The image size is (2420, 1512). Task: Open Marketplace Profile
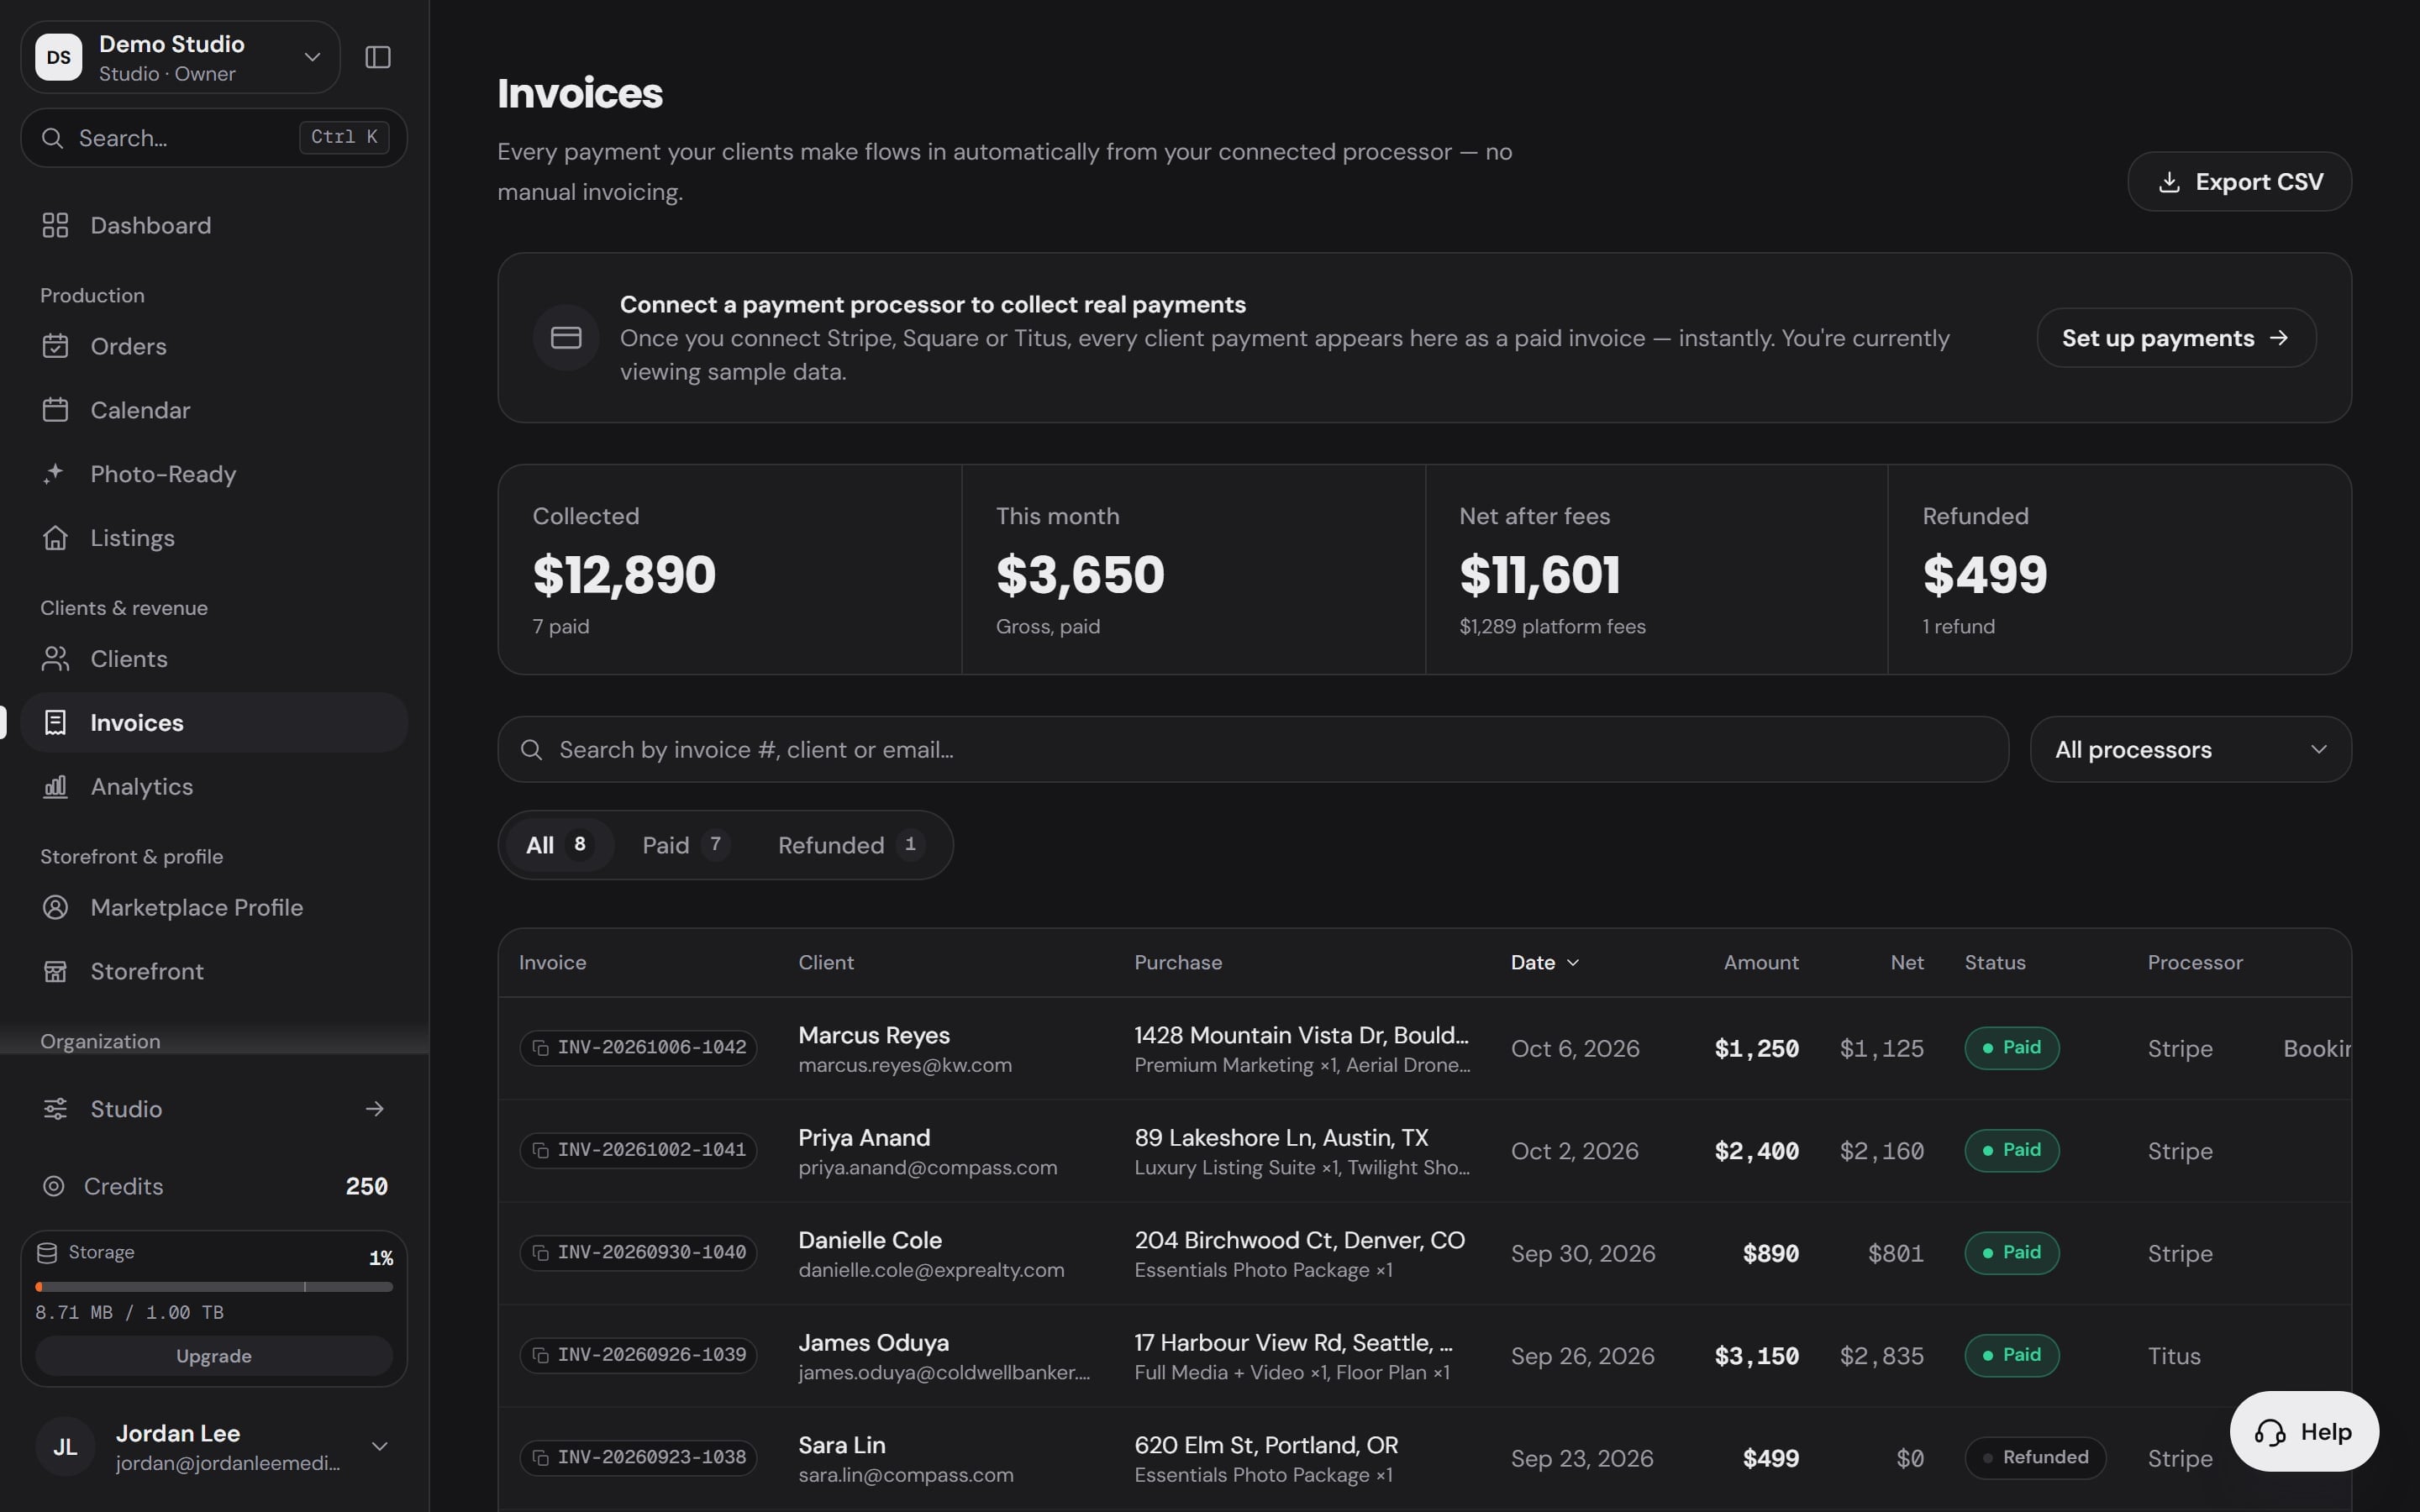(x=214, y=908)
